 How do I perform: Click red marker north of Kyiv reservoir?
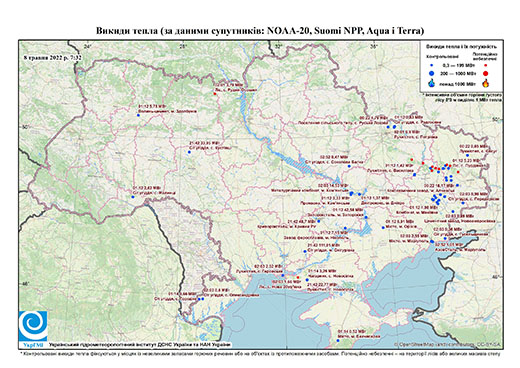tap(215, 94)
